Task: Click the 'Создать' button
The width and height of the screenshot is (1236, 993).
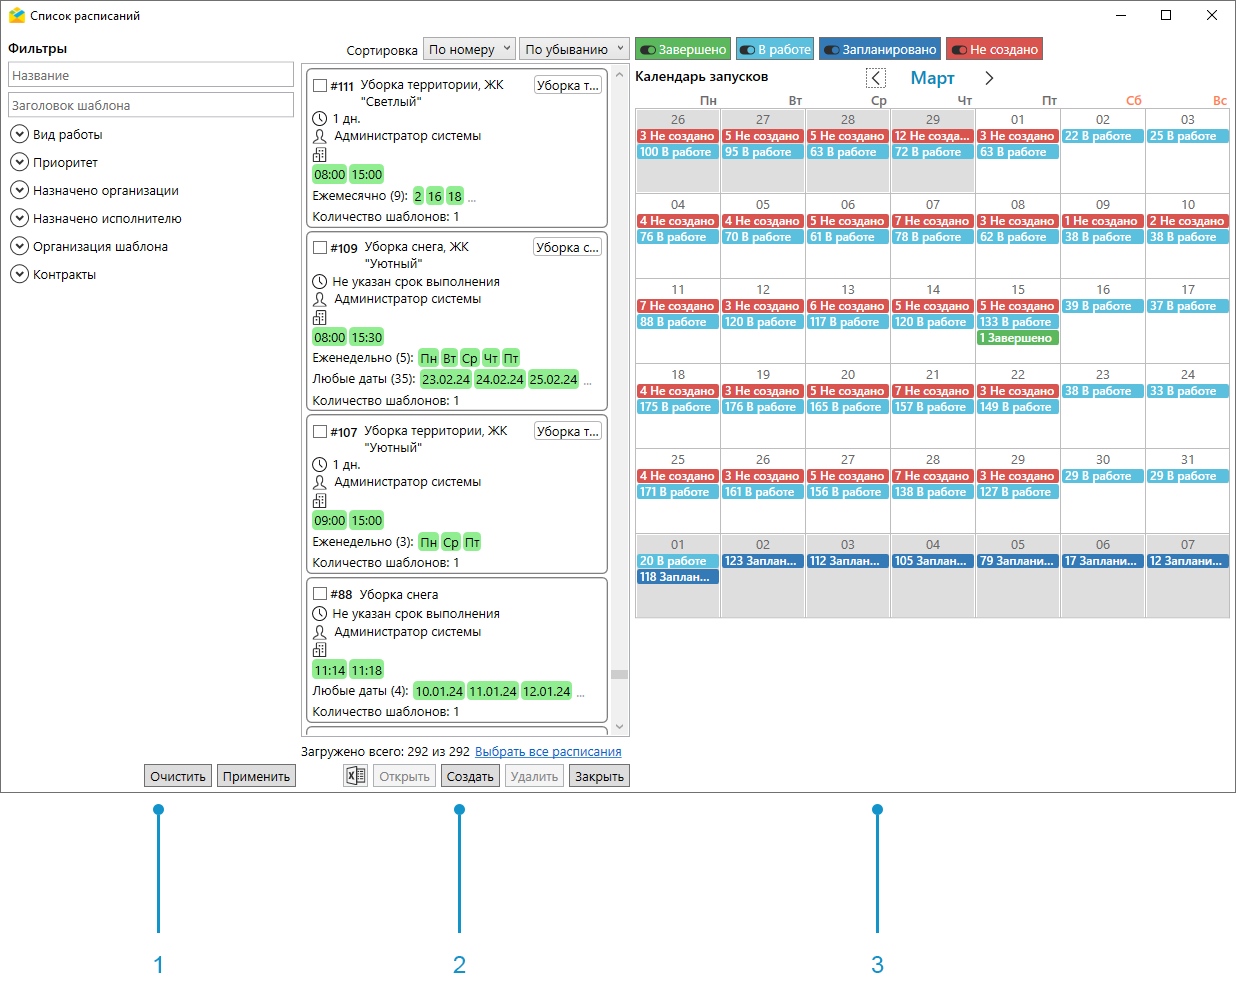Action: point(470,776)
